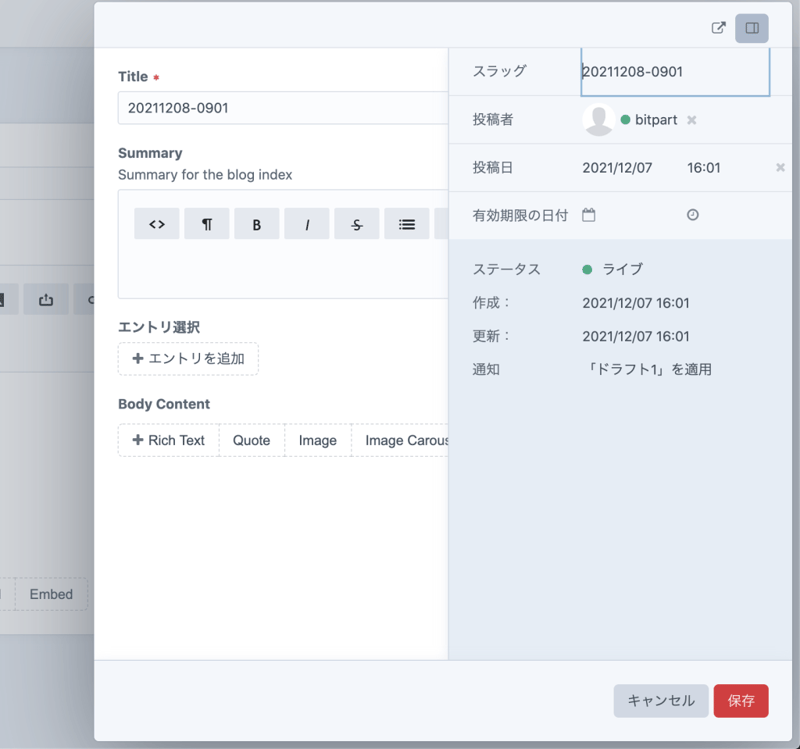800x749 pixels.
Task: Add a Rich Text block
Action: [169, 441]
